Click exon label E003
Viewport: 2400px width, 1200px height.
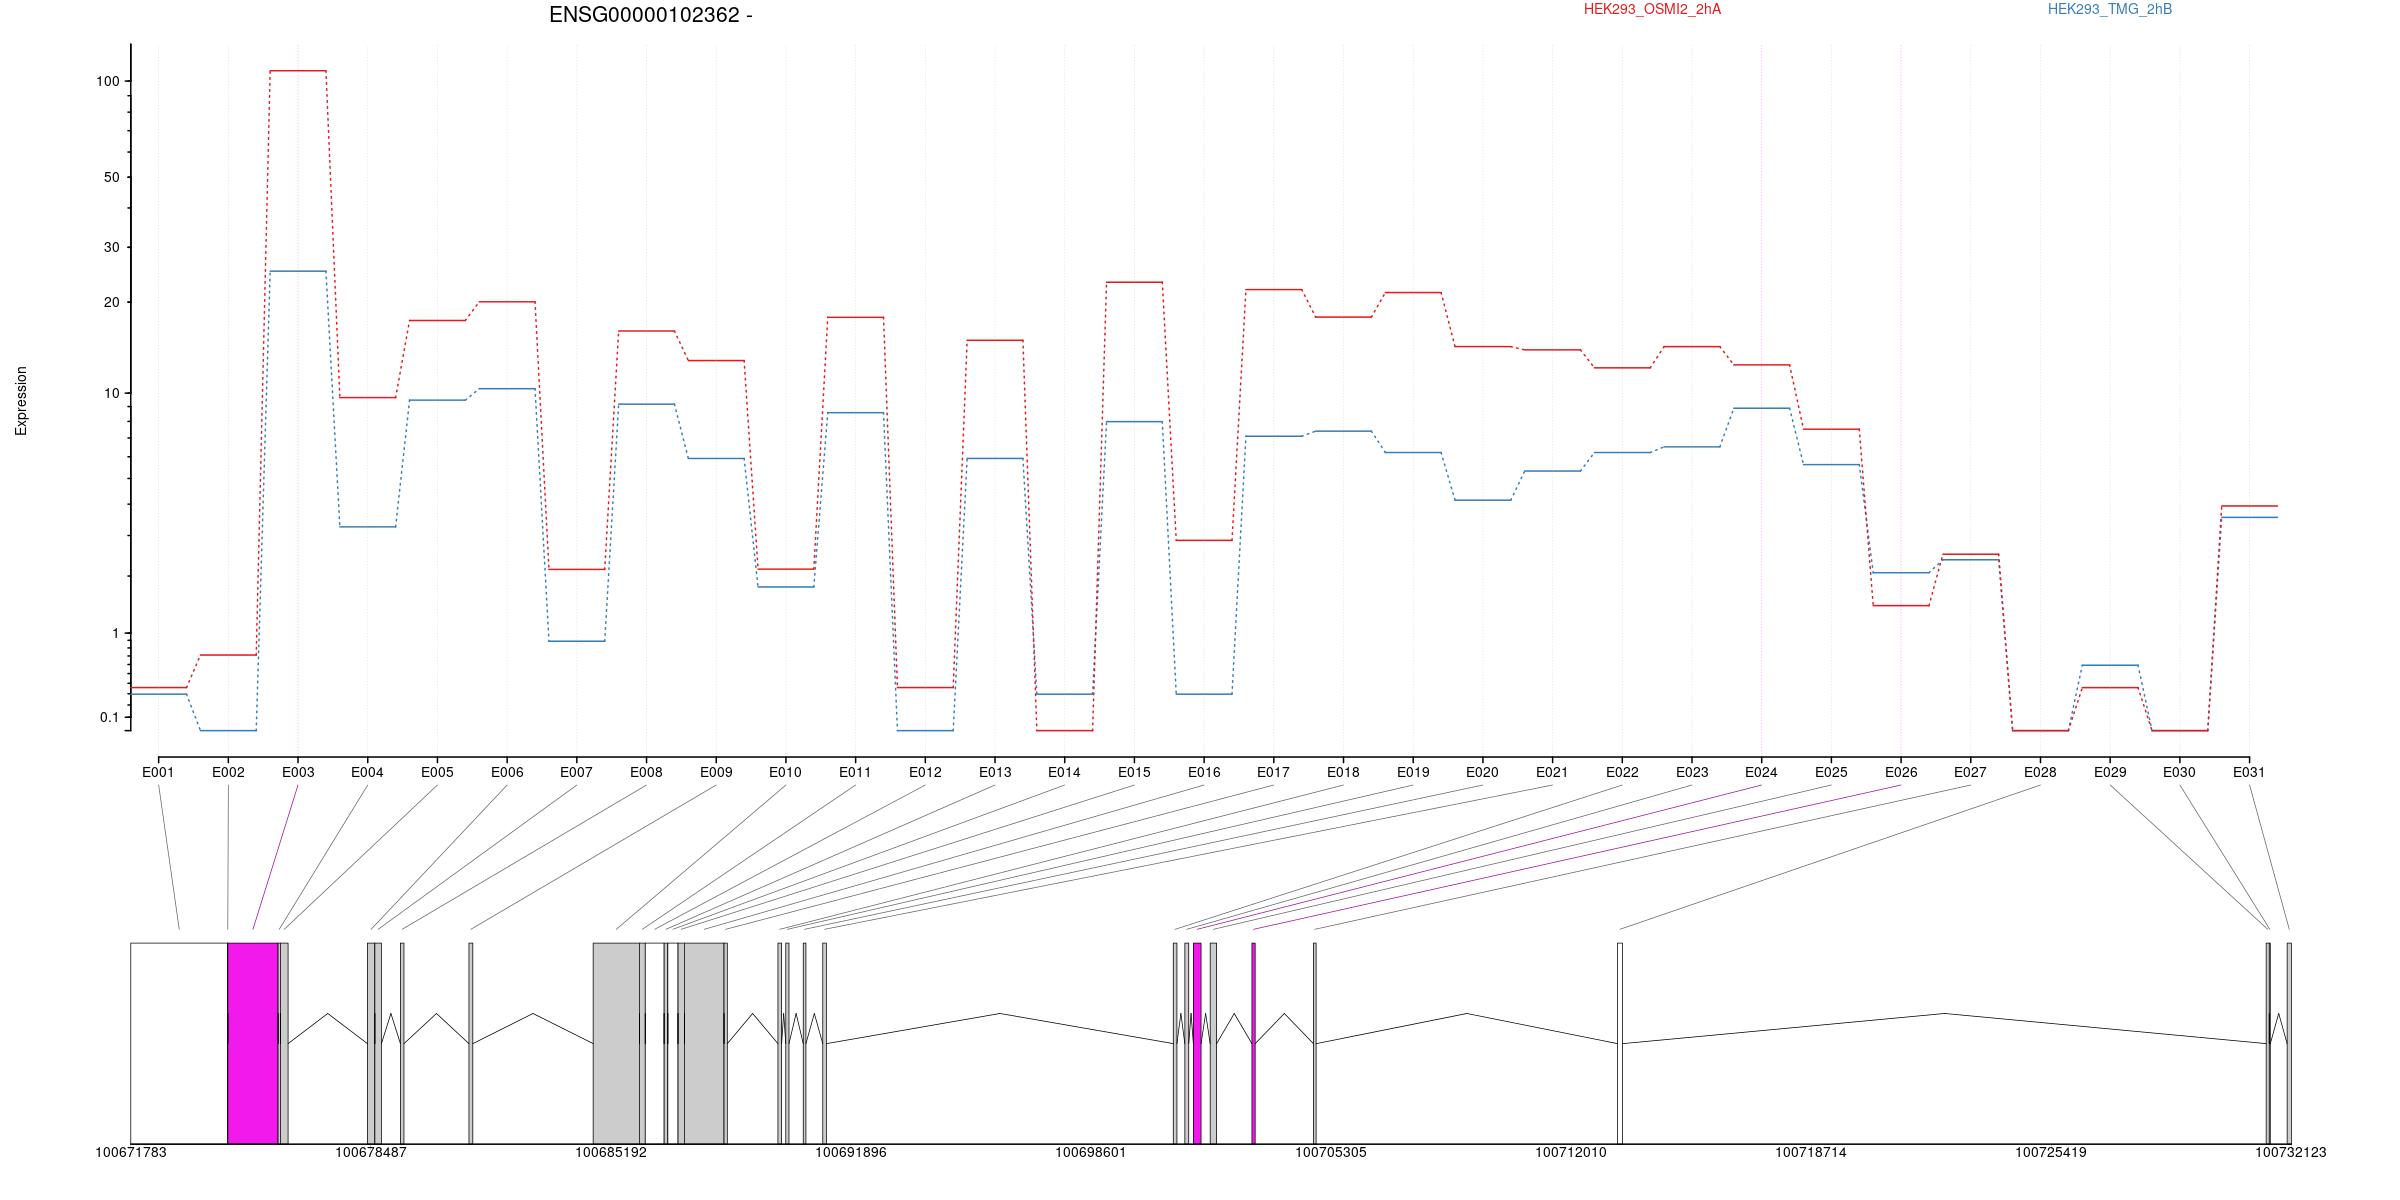click(298, 773)
